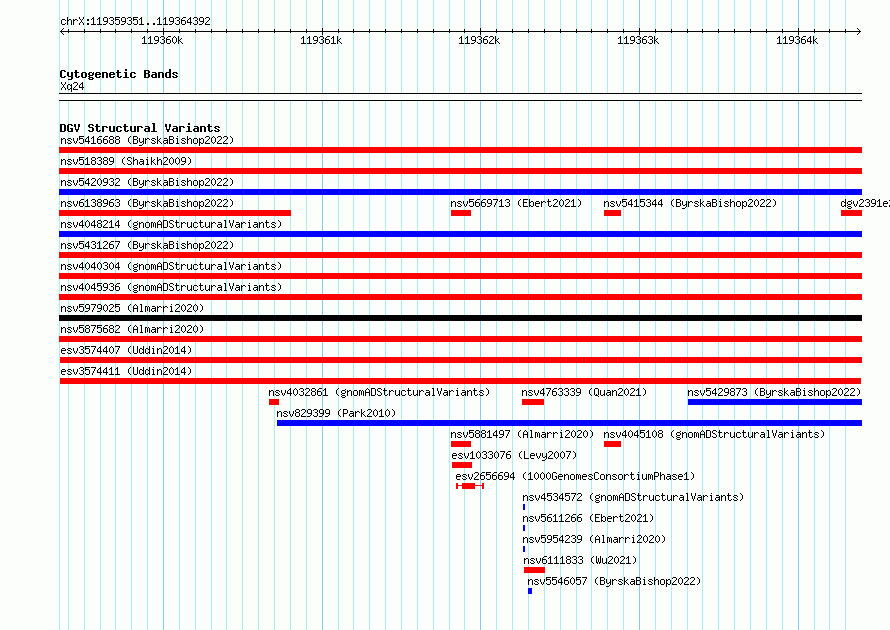Open variant nsv6111833 (Wu2021) label

[580, 560]
